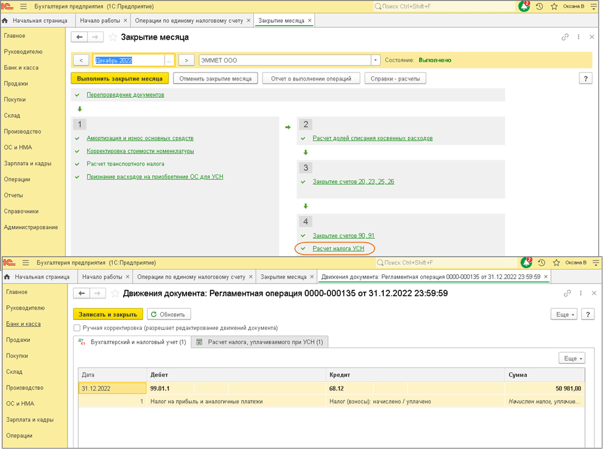Add Закрытие месяца page to favorites via star
The image size is (603, 450).
coord(112,37)
